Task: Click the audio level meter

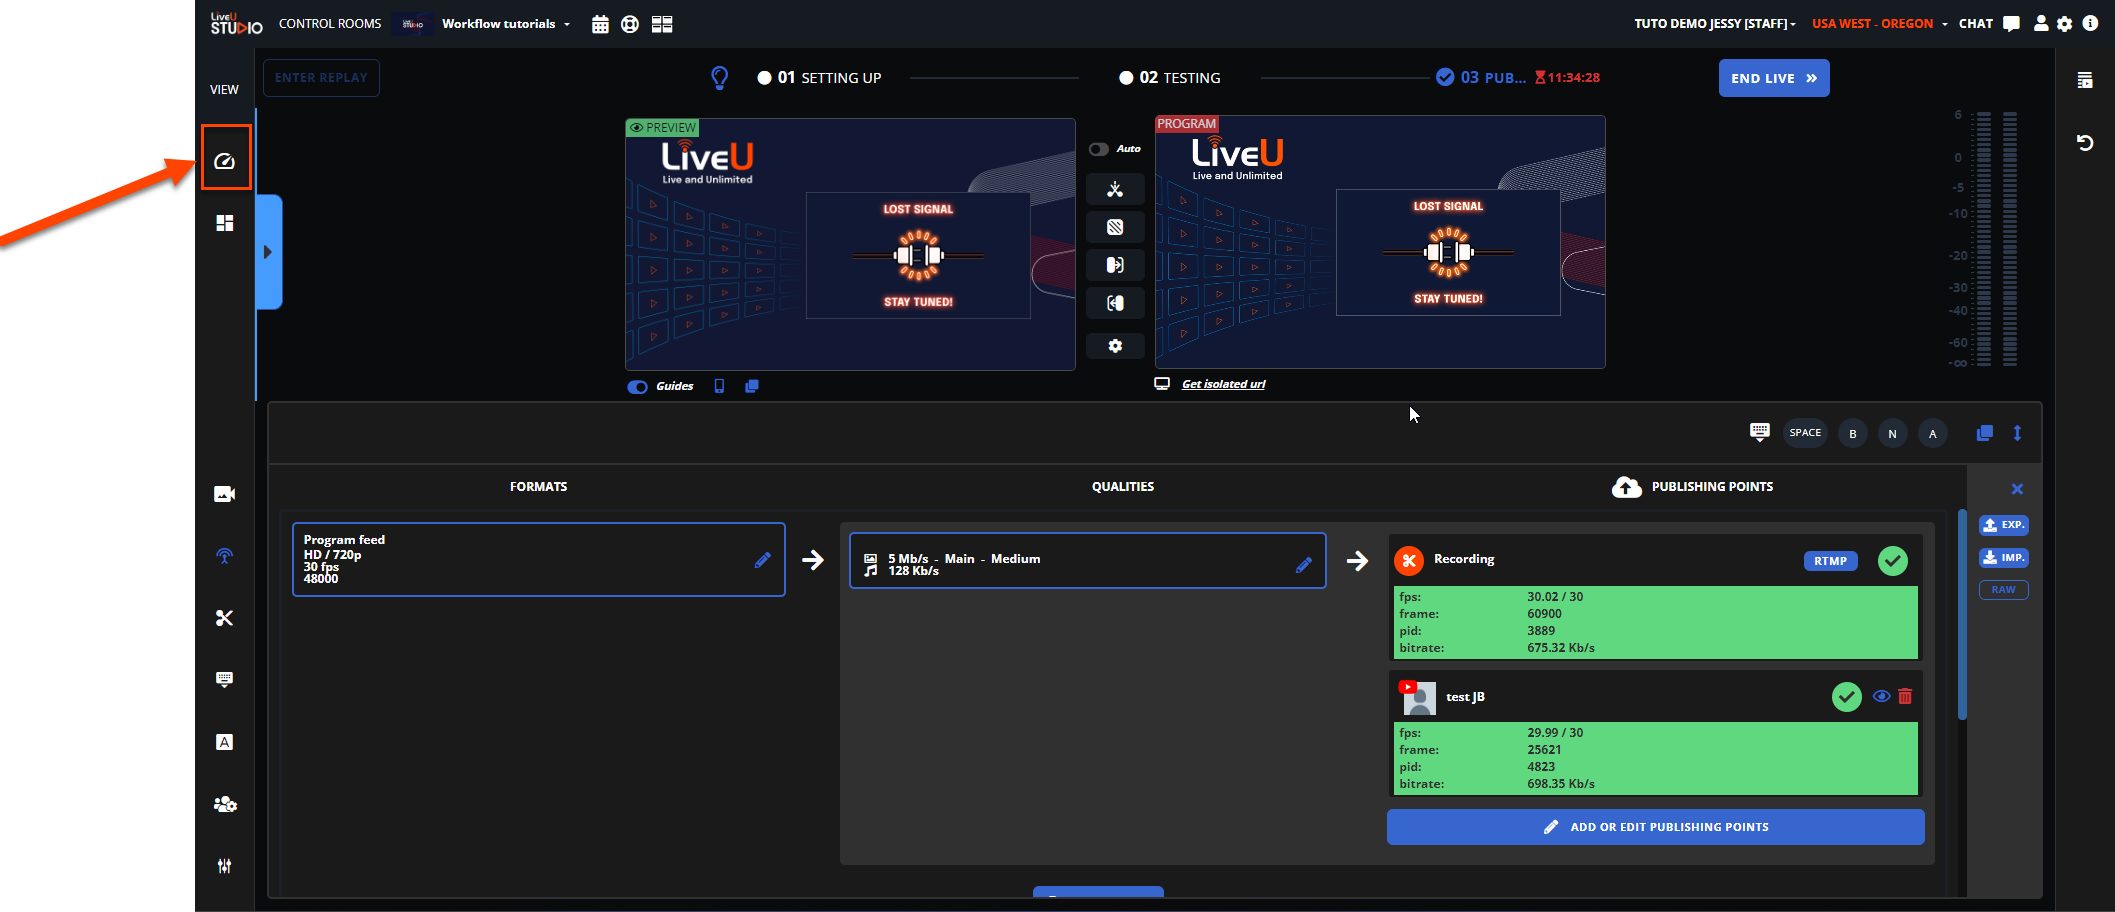Action: pyautogui.click(x=1997, y=238)
